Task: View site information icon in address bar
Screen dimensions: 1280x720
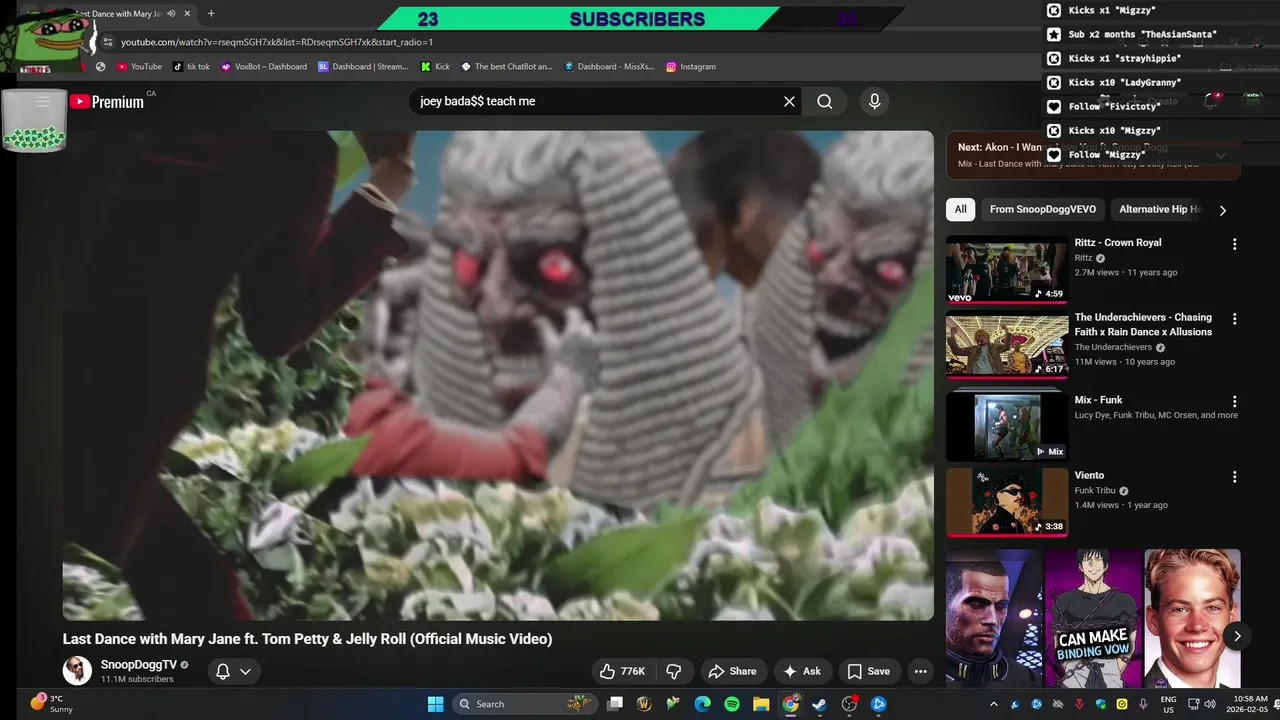Action: tap(107, 42)
